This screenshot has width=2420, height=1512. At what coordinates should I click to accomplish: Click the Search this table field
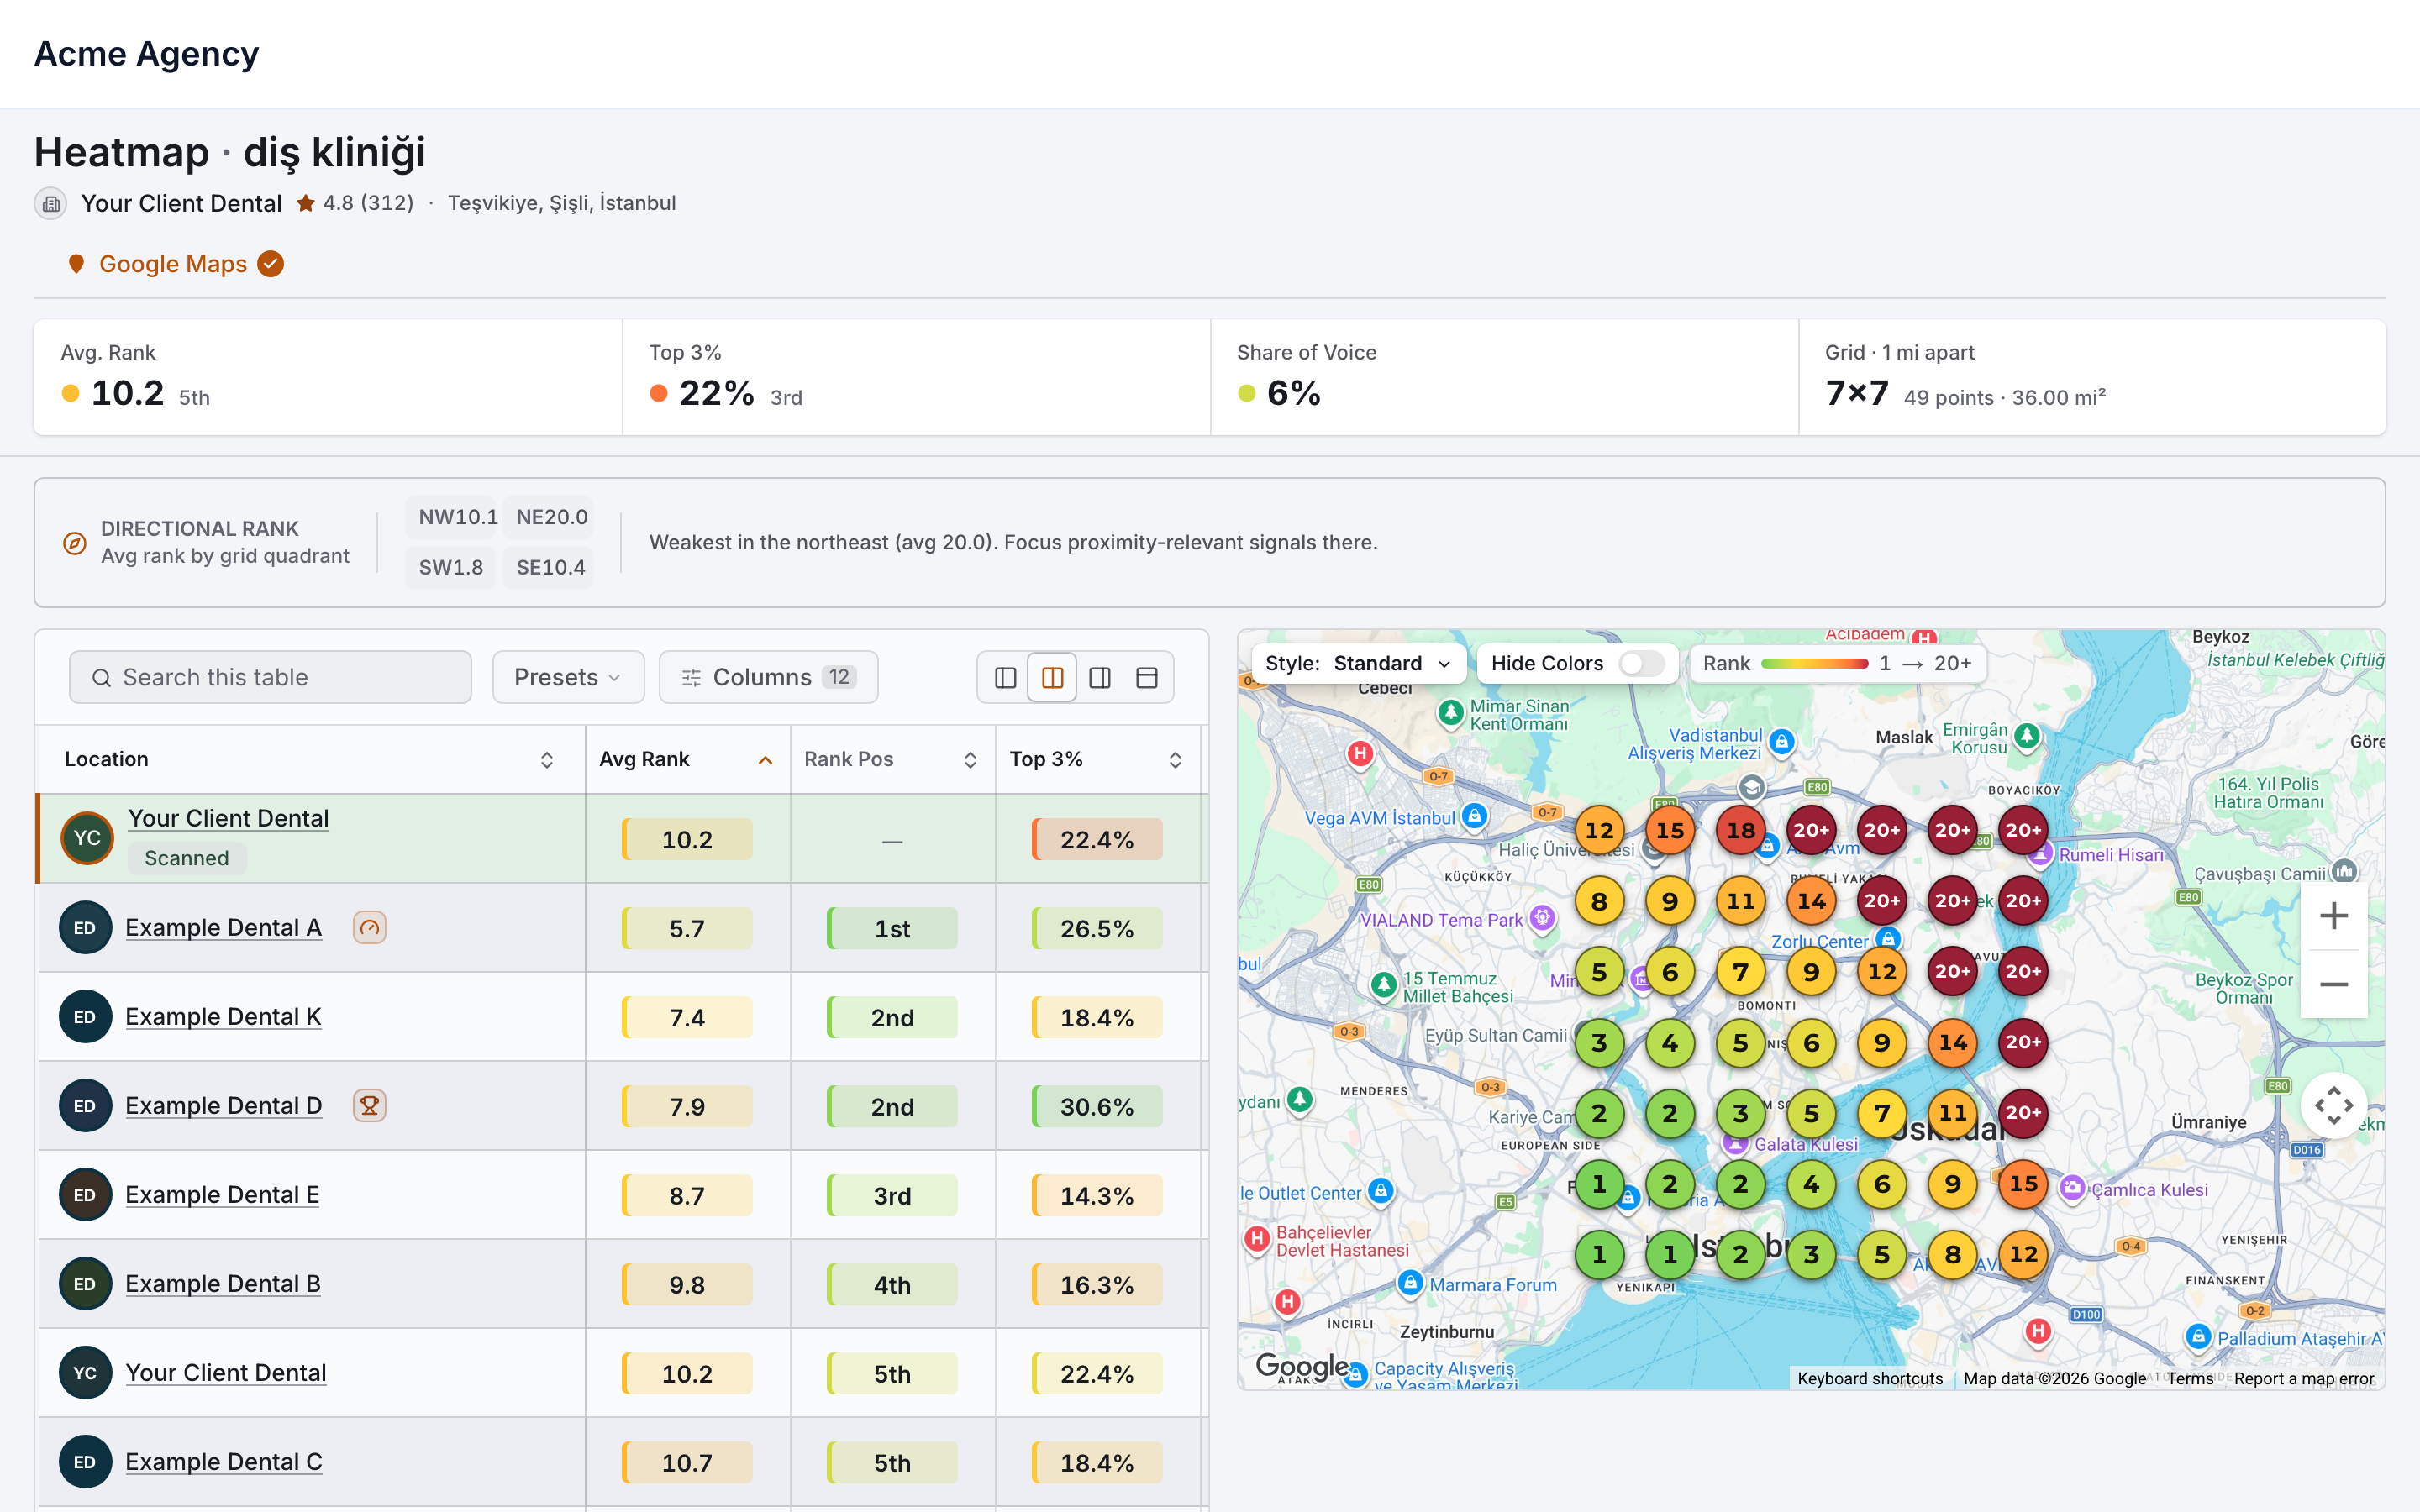coord(270,678)
